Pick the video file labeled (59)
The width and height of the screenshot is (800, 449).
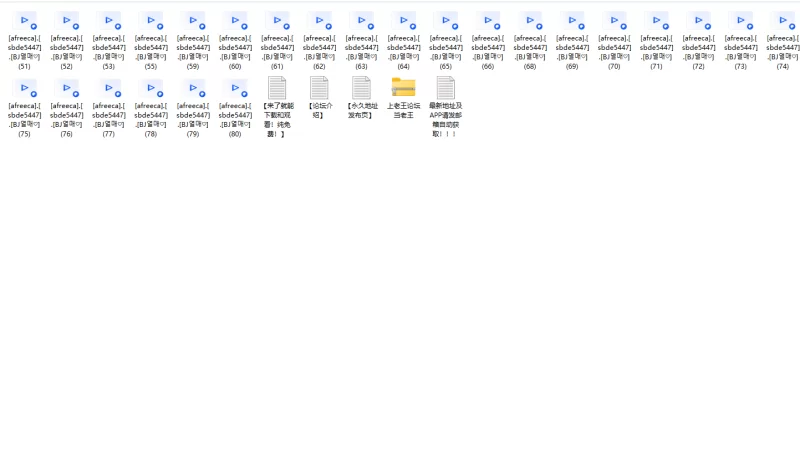click(193, 41)
